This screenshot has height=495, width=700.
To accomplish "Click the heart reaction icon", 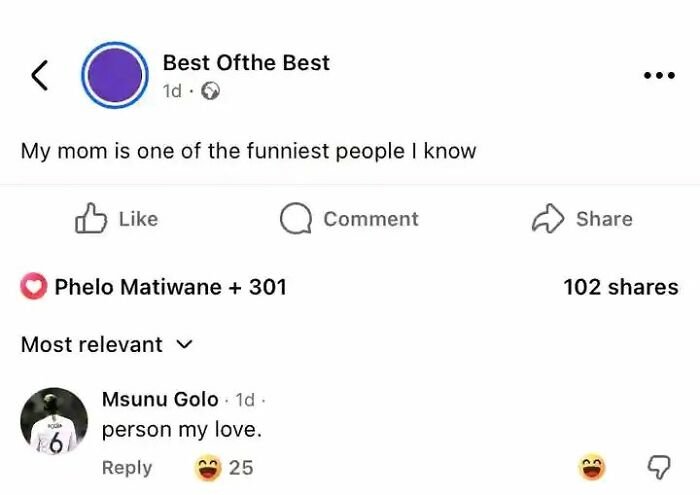I will point(34,287).
